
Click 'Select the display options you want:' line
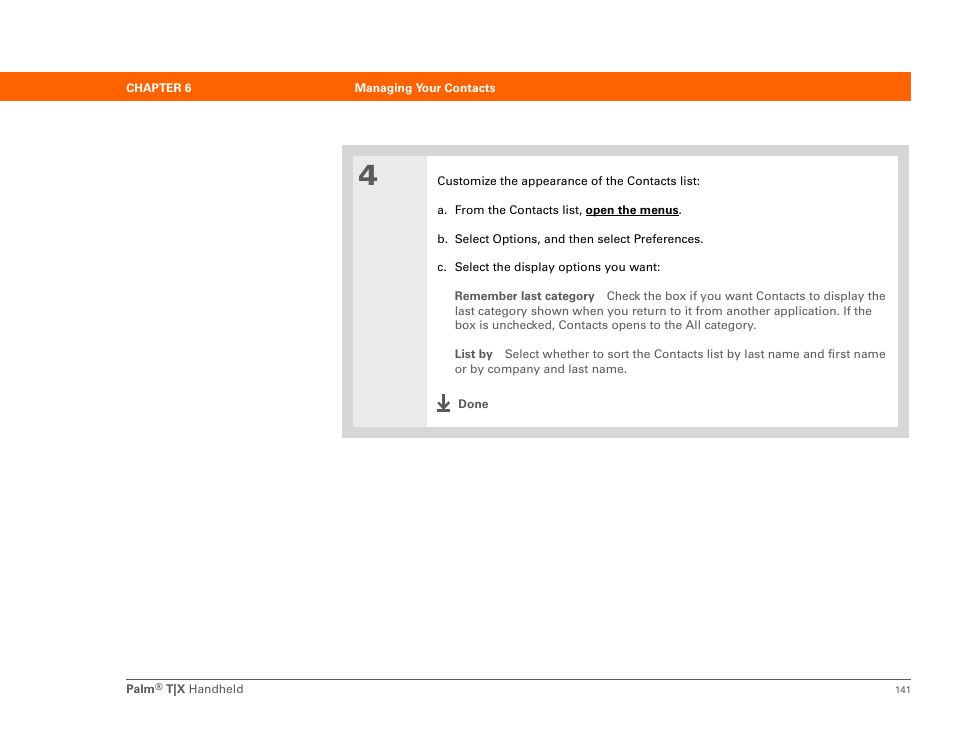tap(557, 267)
